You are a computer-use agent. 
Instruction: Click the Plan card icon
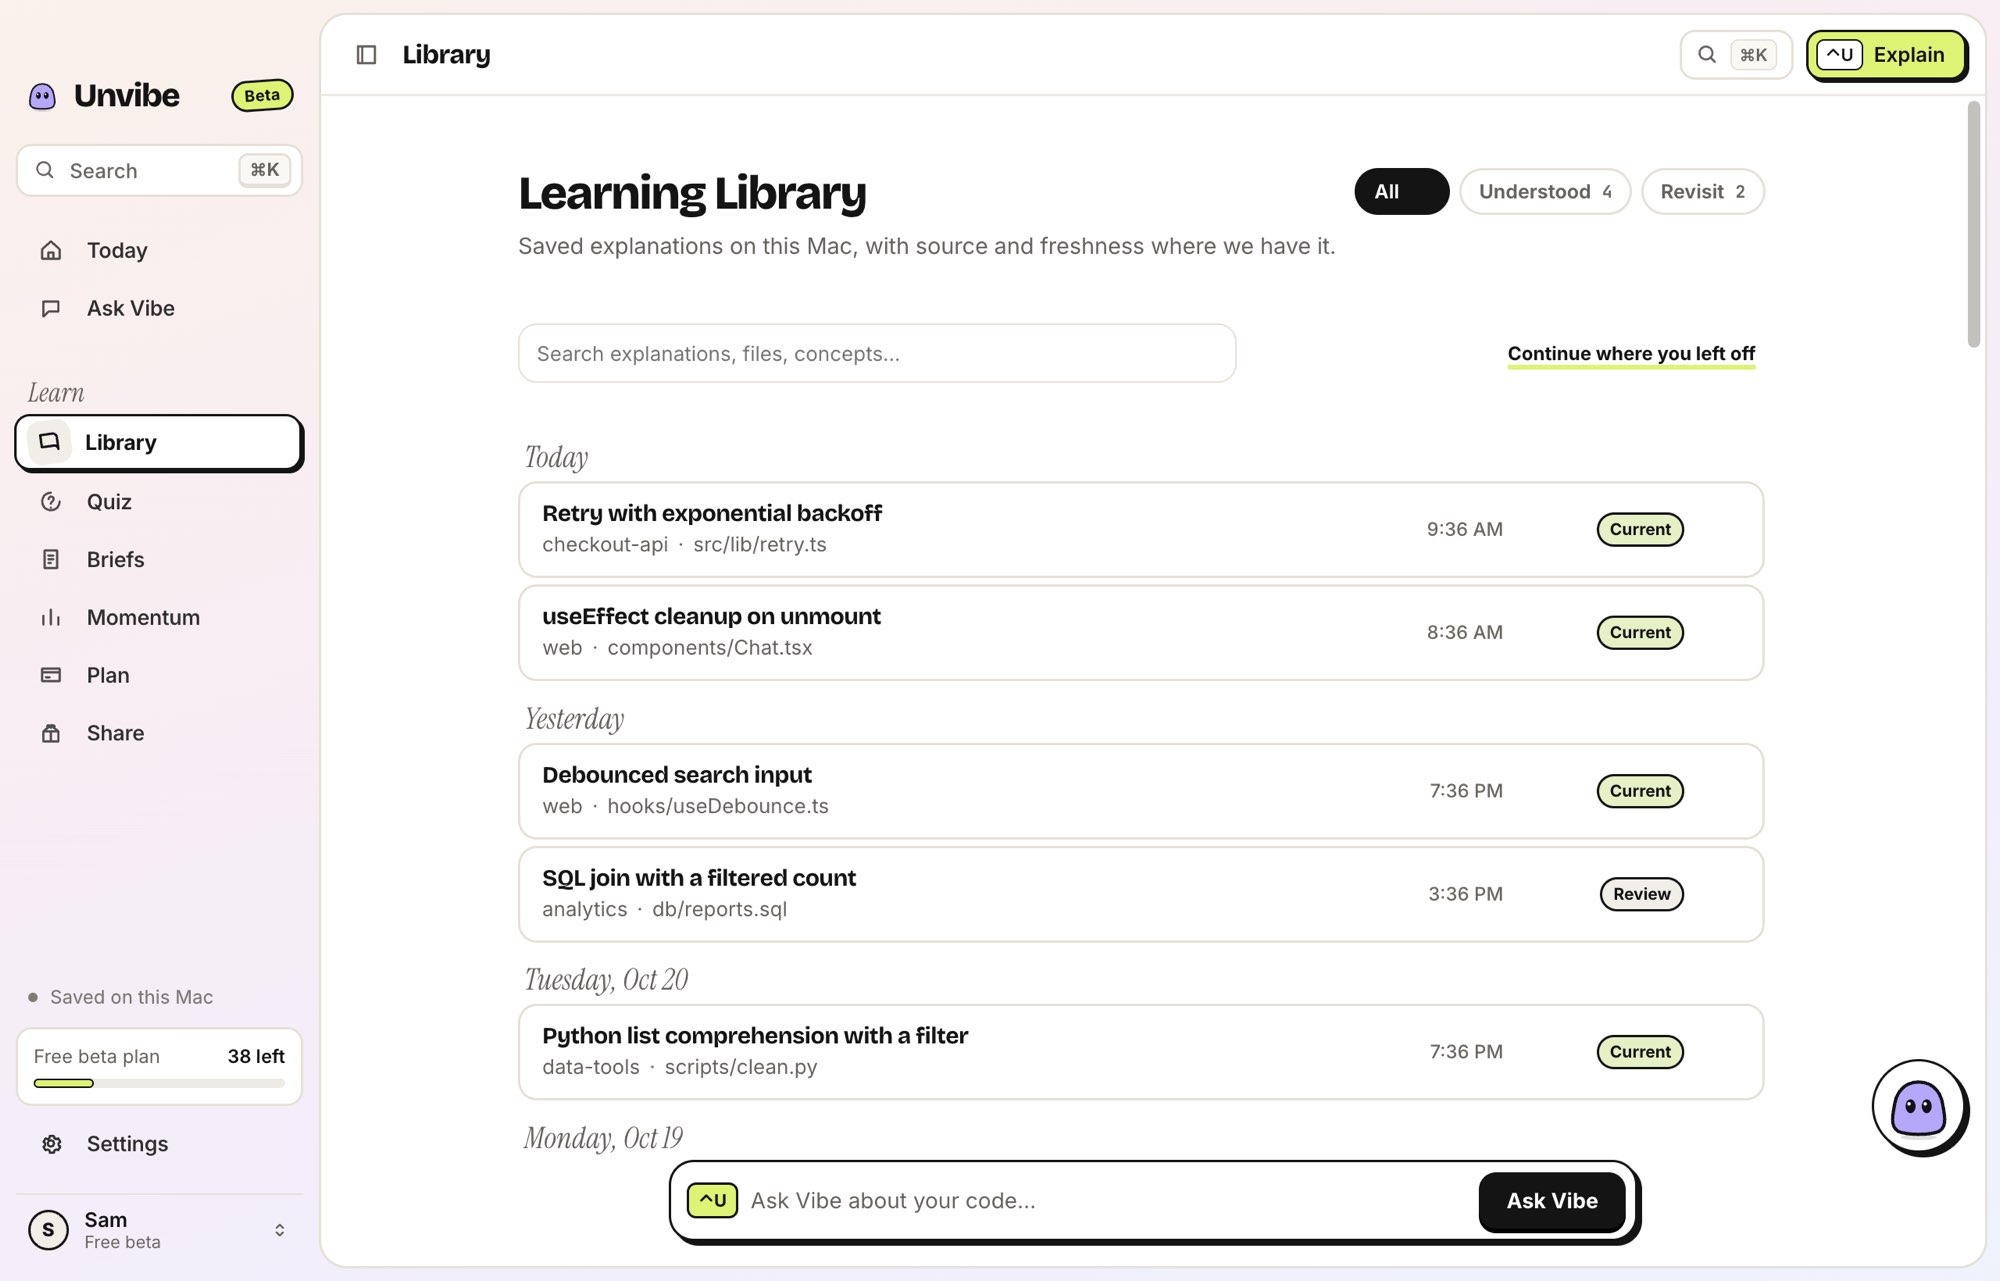pos(51,676)
